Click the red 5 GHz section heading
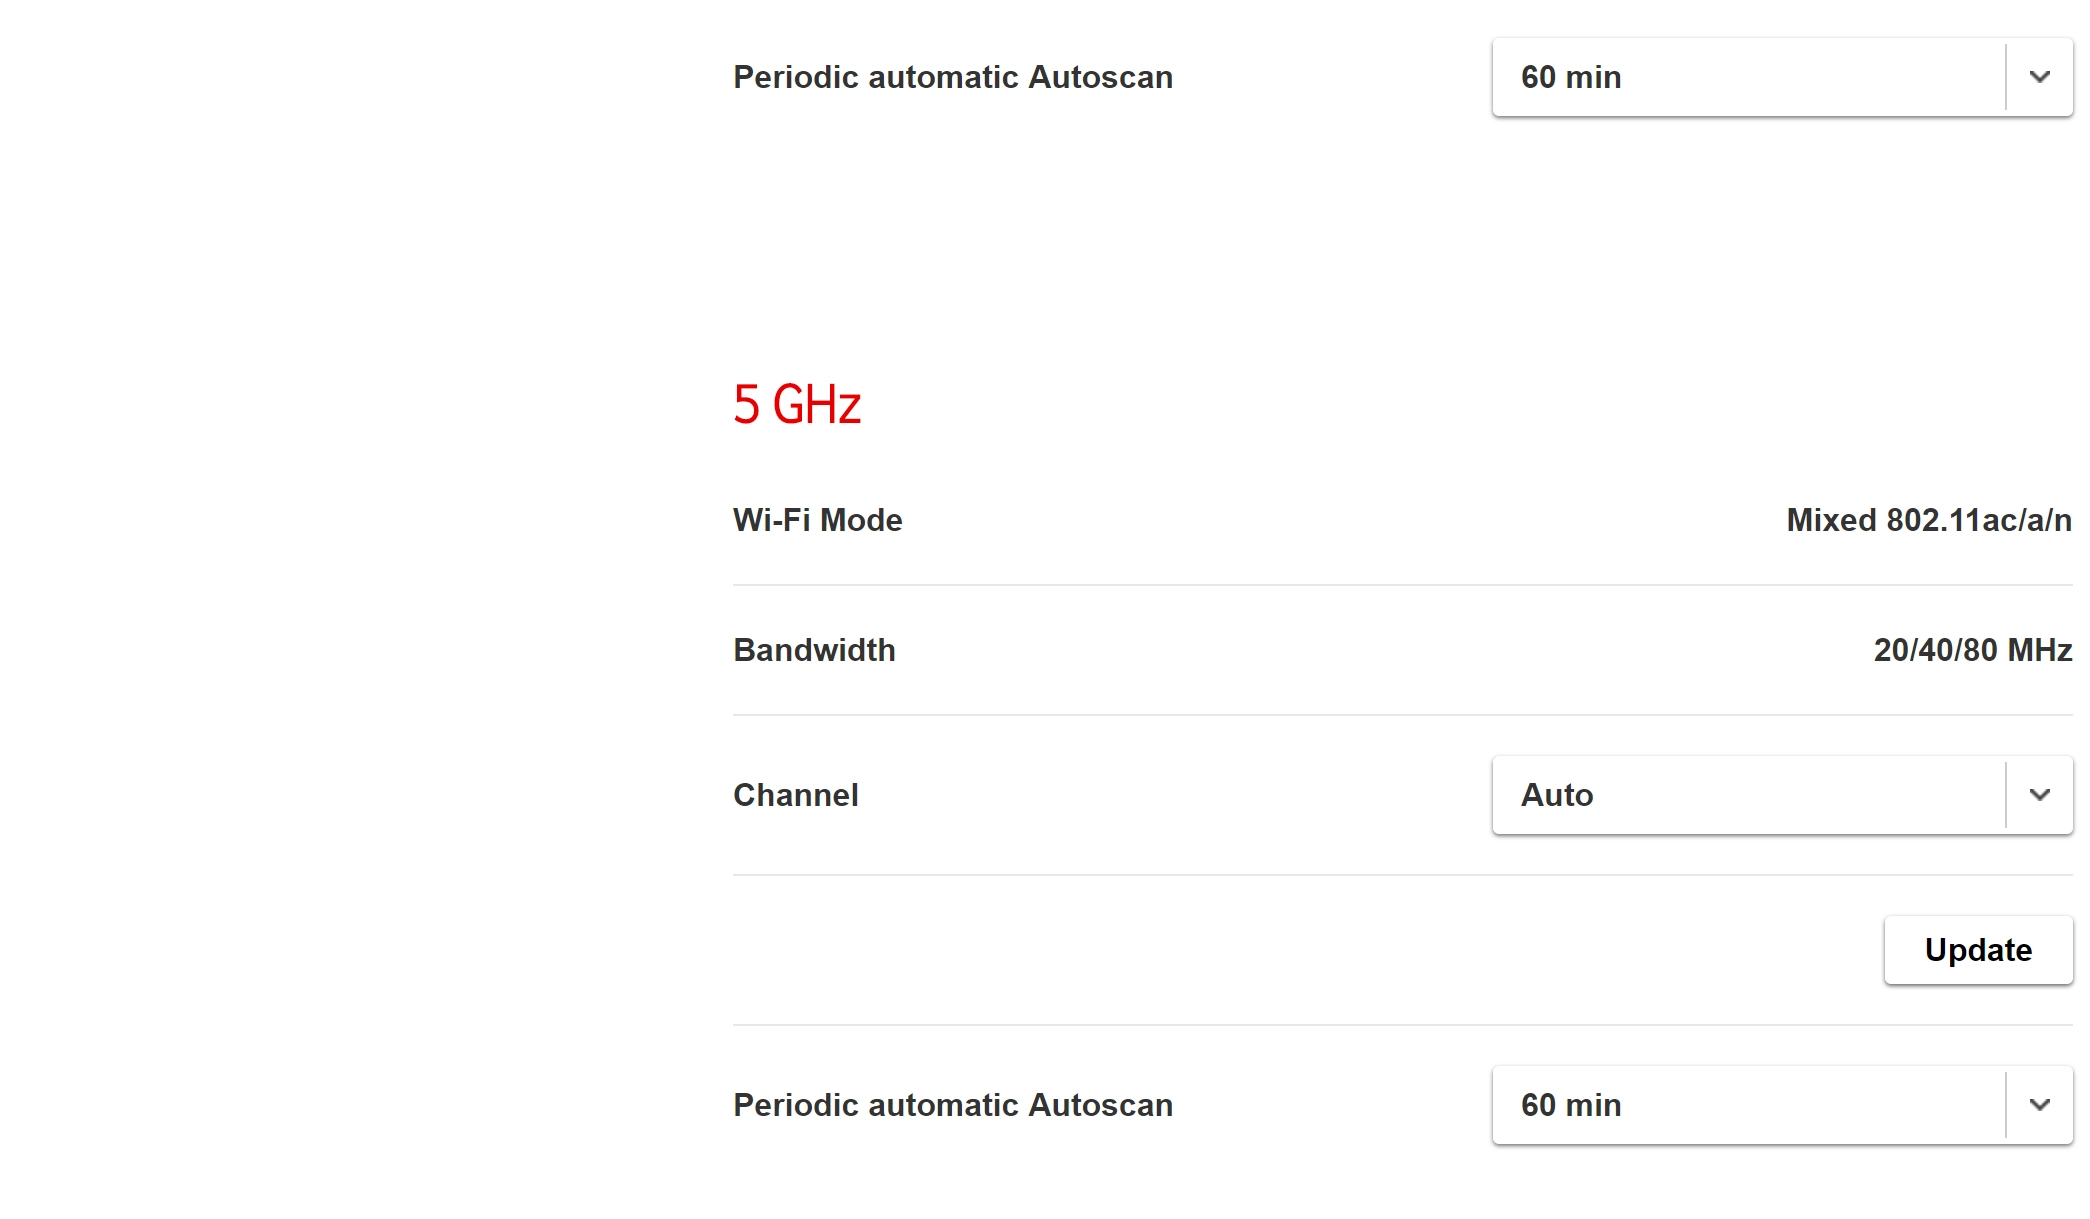2090x1219 pixels. click(797, 405)
